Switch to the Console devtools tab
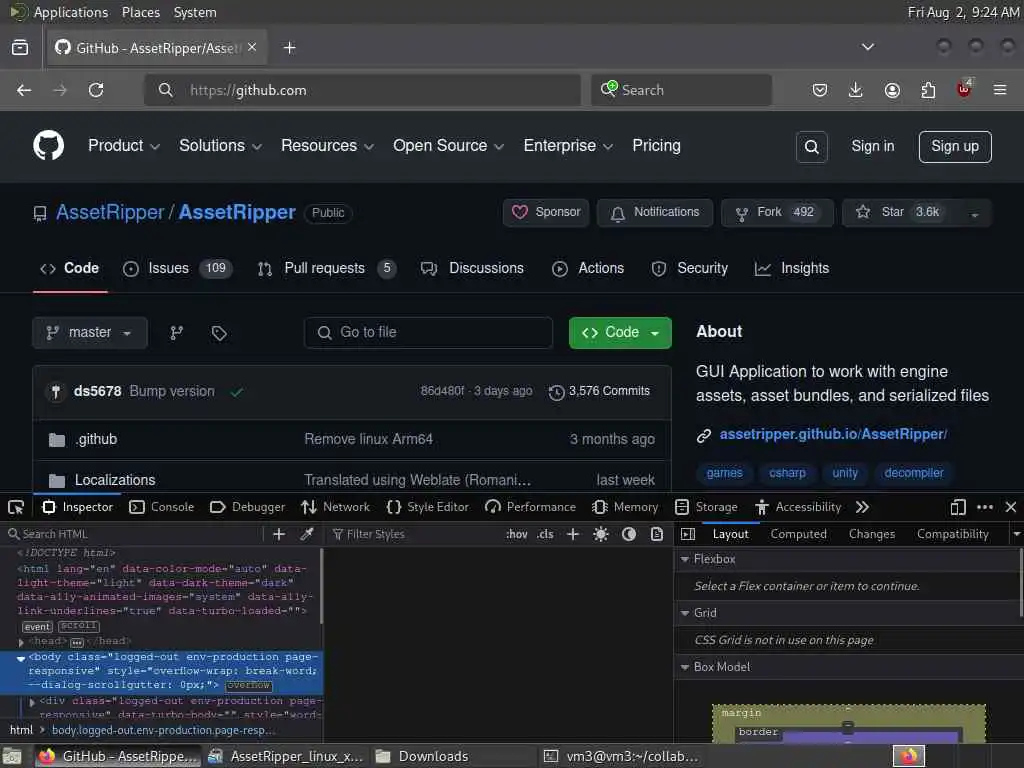1024x768 pixels. [x=162, y=507]
